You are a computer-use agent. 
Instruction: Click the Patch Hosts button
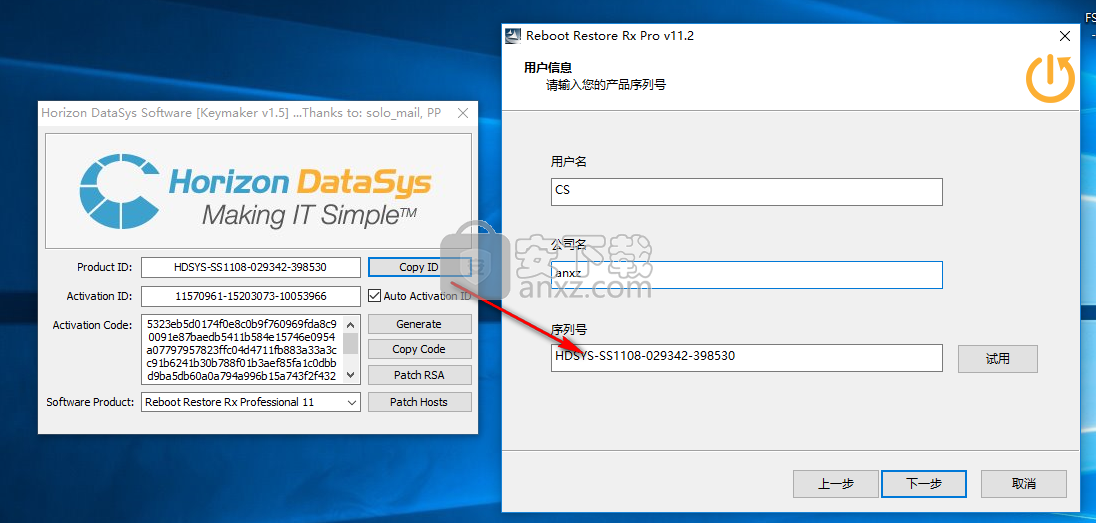[x=419, y=401]
